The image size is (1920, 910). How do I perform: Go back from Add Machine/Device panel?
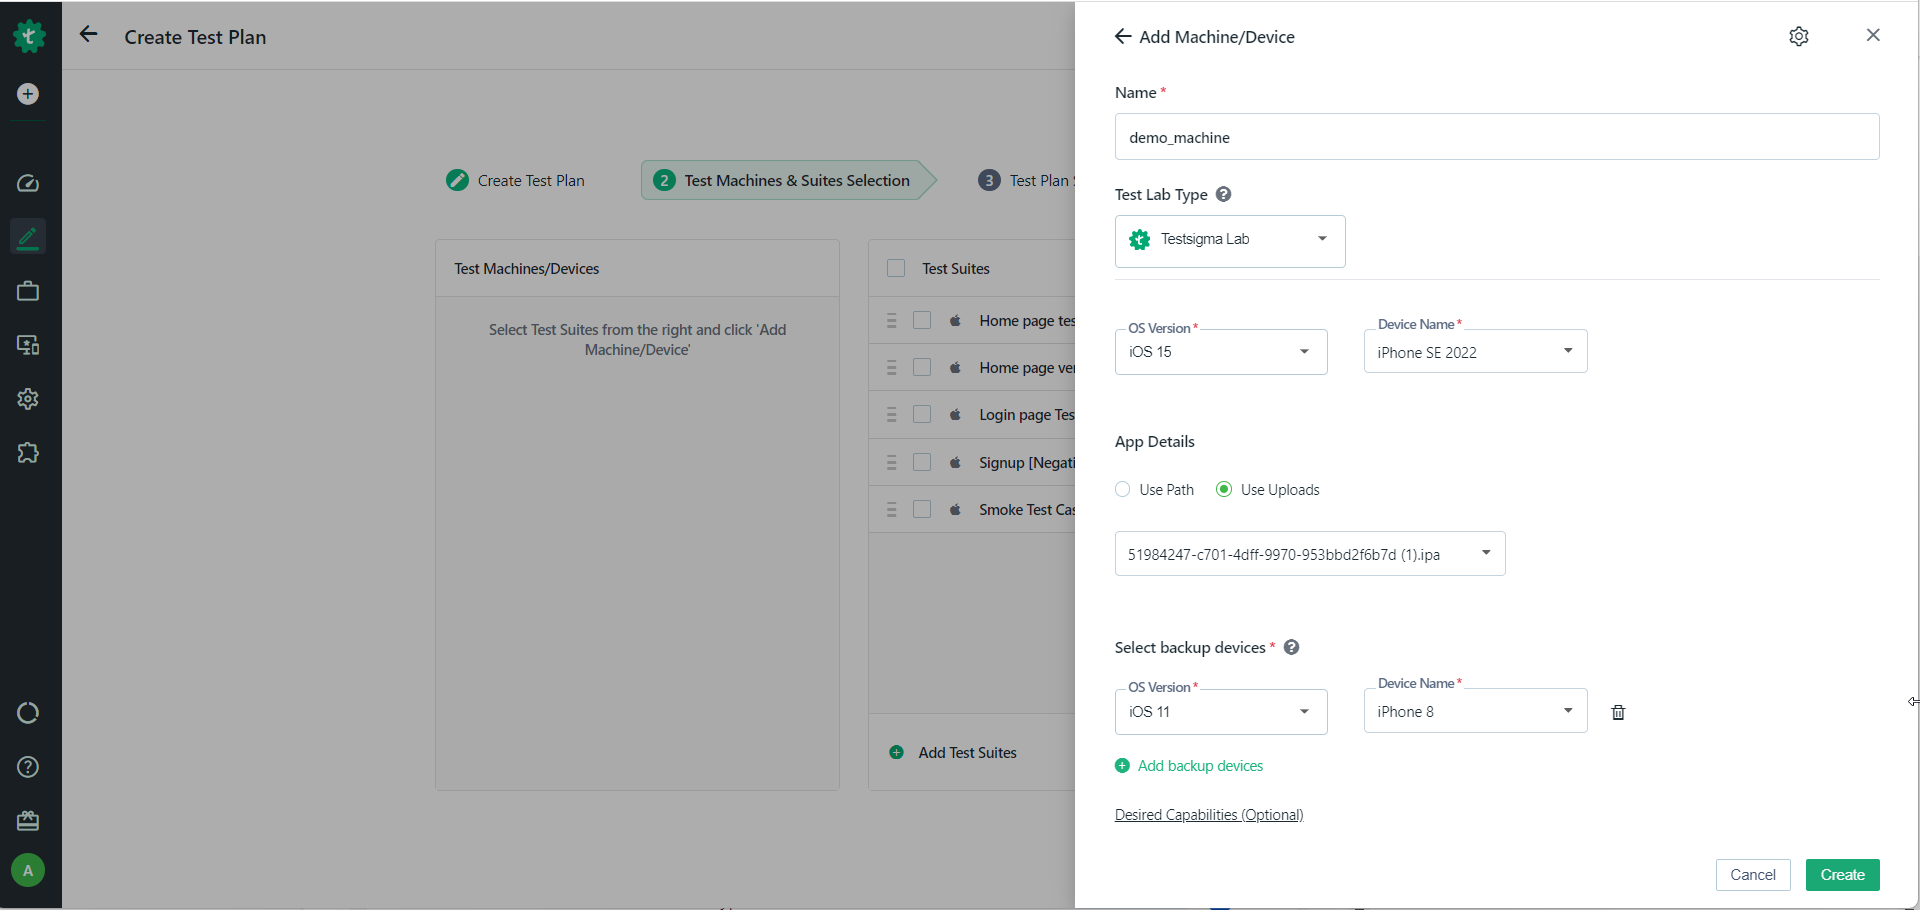tap(1123, 37)
